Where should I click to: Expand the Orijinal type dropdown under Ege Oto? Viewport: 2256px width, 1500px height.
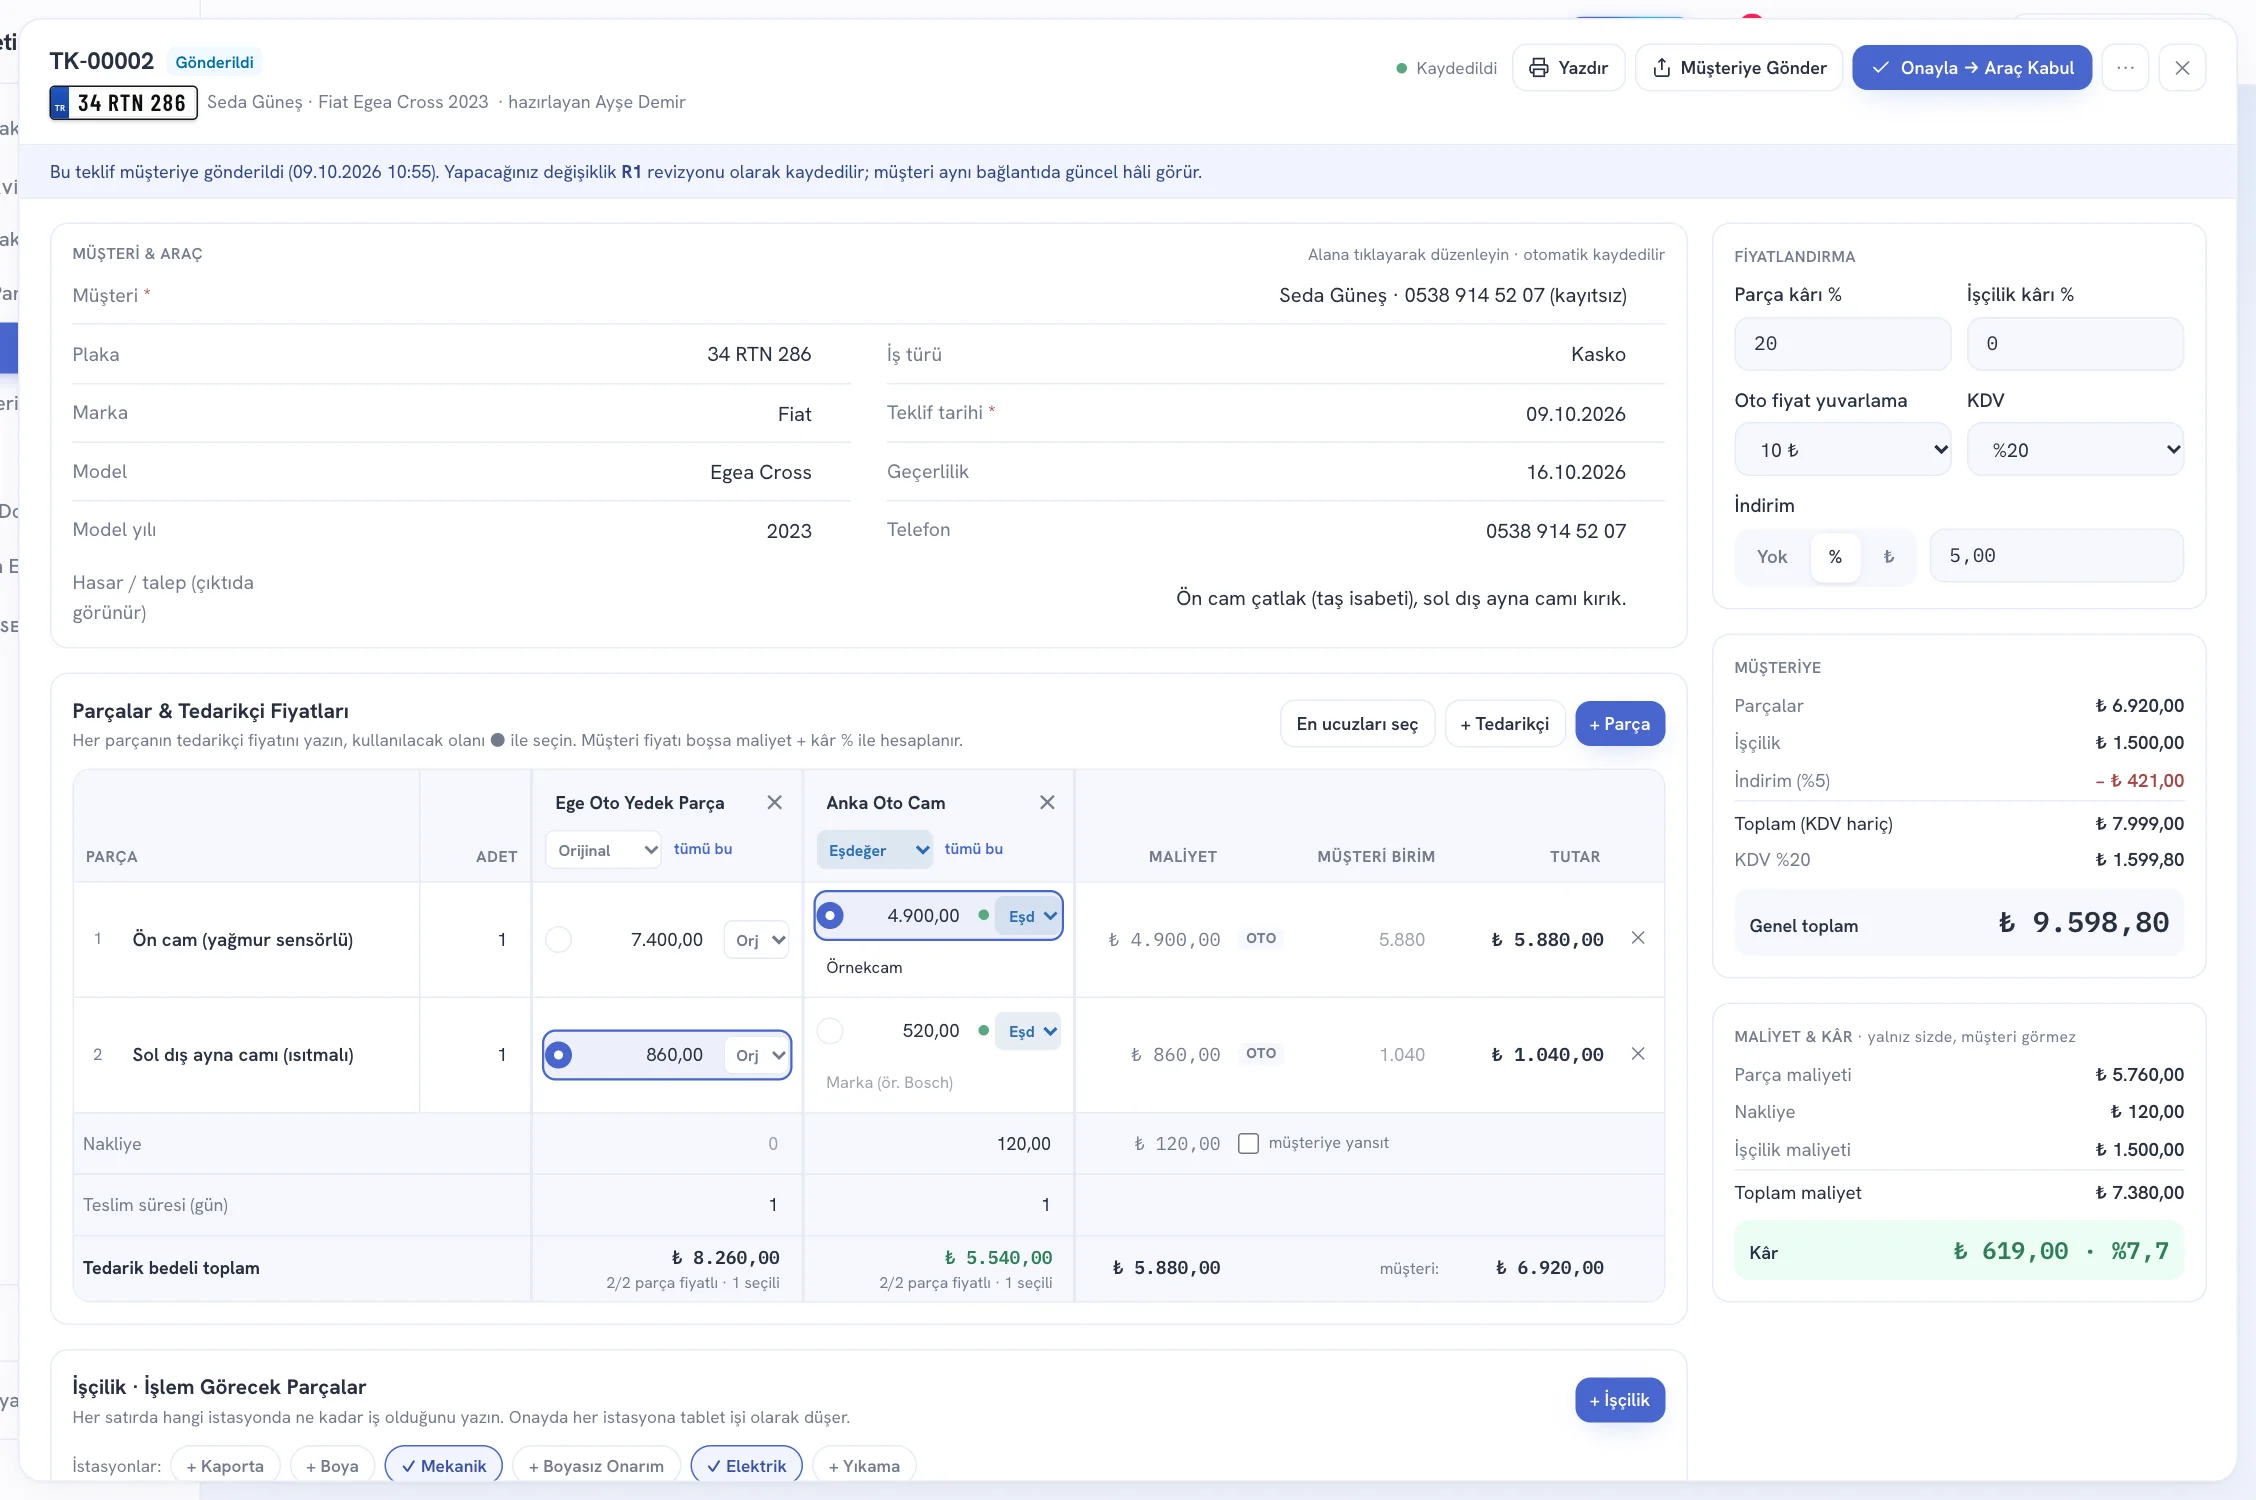click(604, 850)
